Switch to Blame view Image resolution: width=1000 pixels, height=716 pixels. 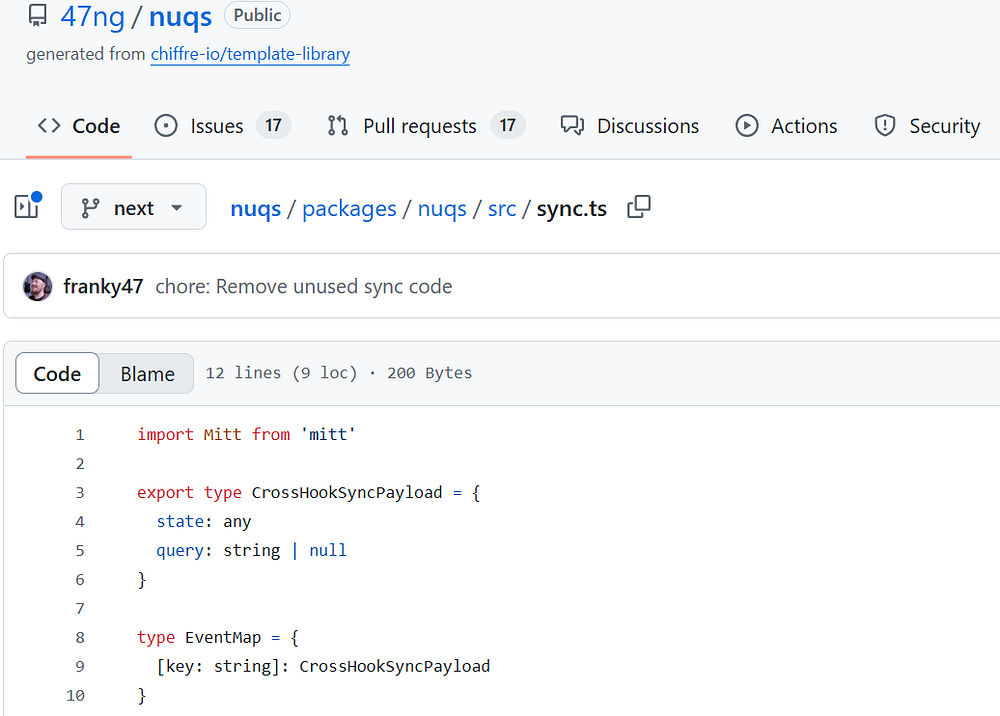click(147, 374)
